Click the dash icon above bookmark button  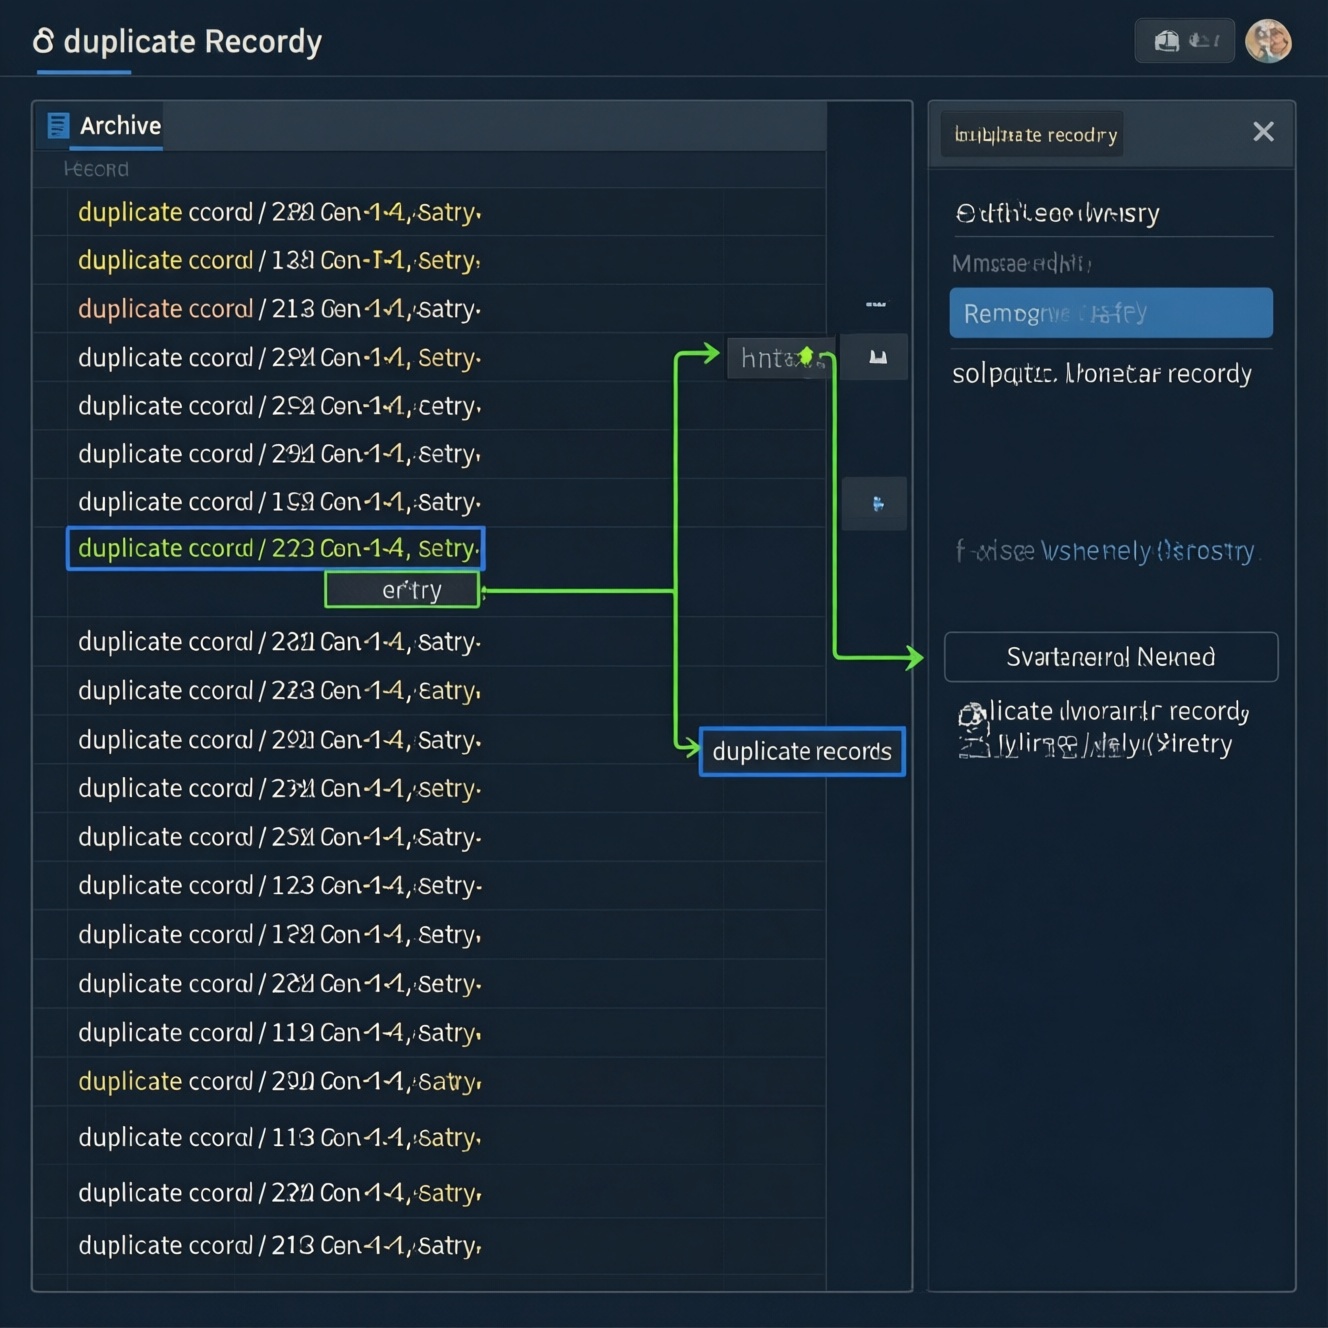point(875,304)
